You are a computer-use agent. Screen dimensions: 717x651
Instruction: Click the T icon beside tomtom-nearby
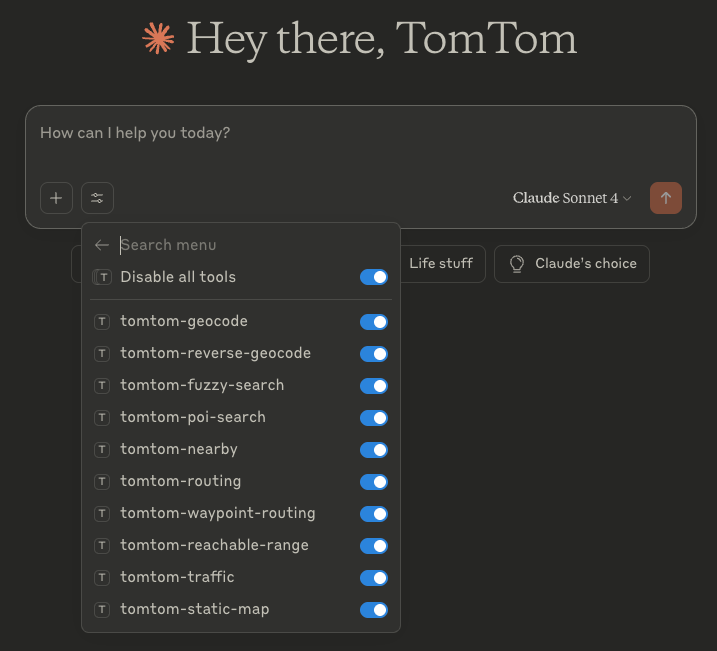tap(102, 449)
